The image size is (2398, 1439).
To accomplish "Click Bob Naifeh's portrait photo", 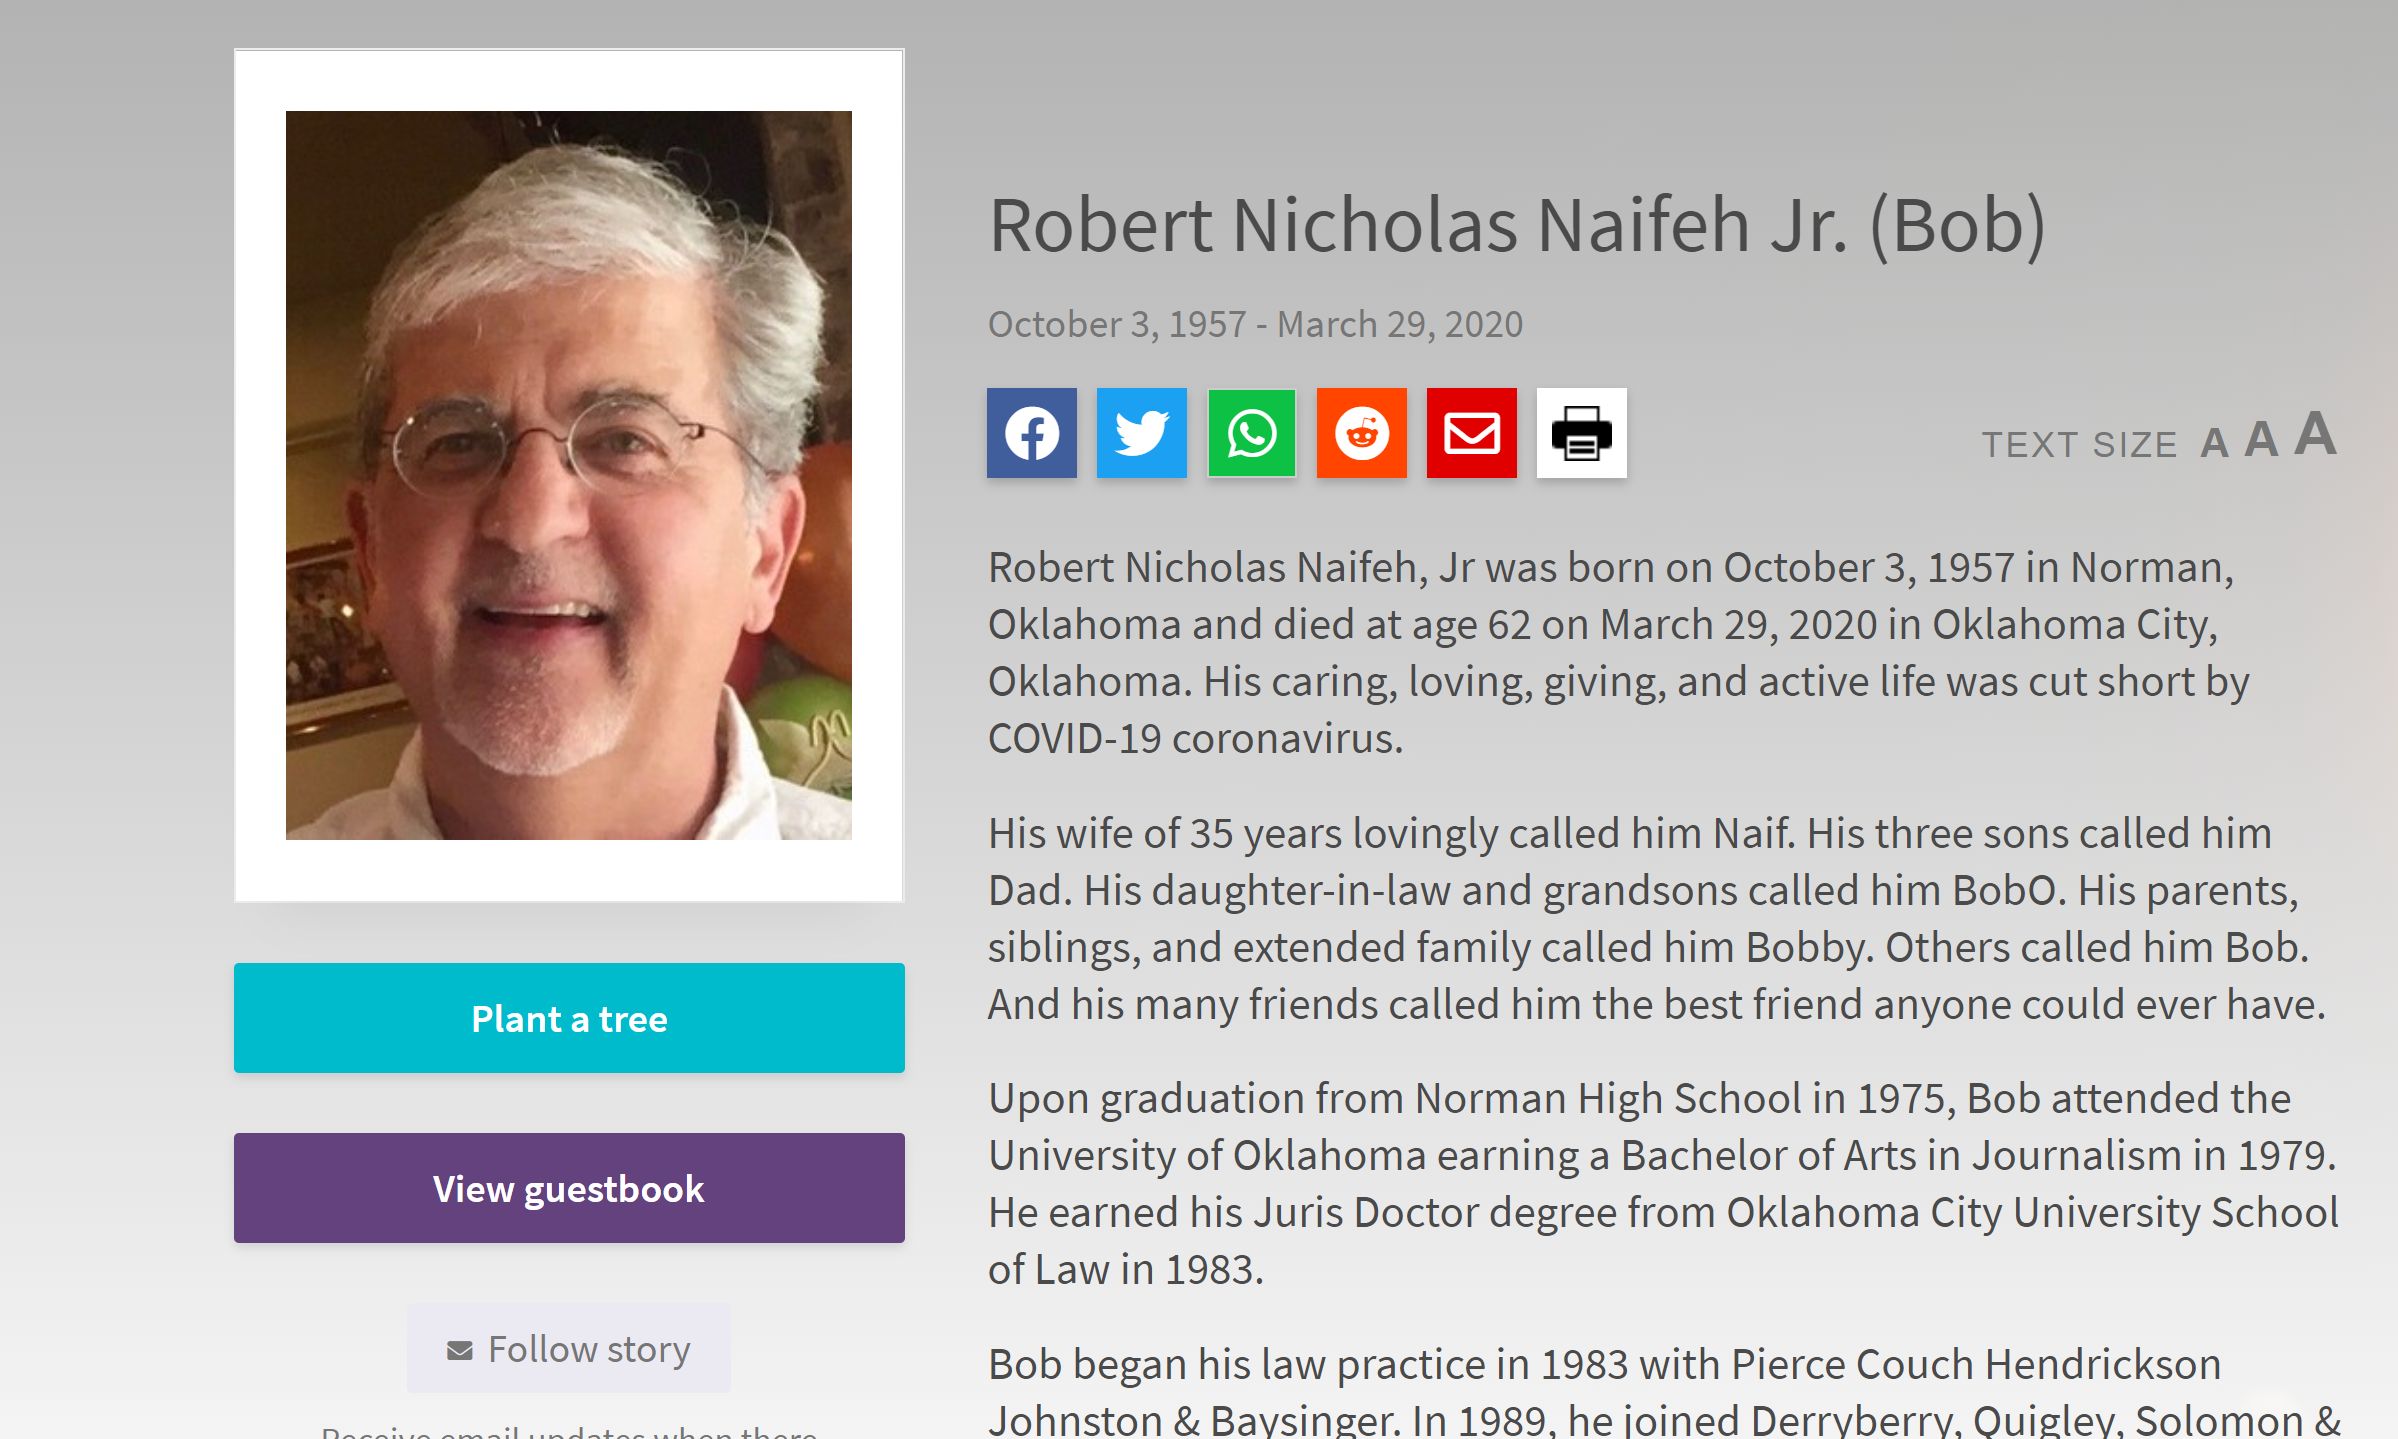I will click(569, 475).
